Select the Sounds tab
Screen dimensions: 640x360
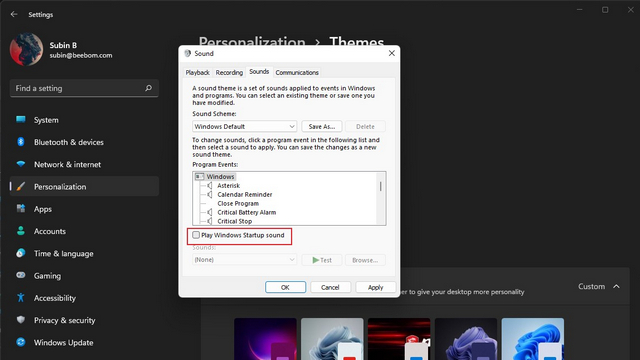click(259, 71)
